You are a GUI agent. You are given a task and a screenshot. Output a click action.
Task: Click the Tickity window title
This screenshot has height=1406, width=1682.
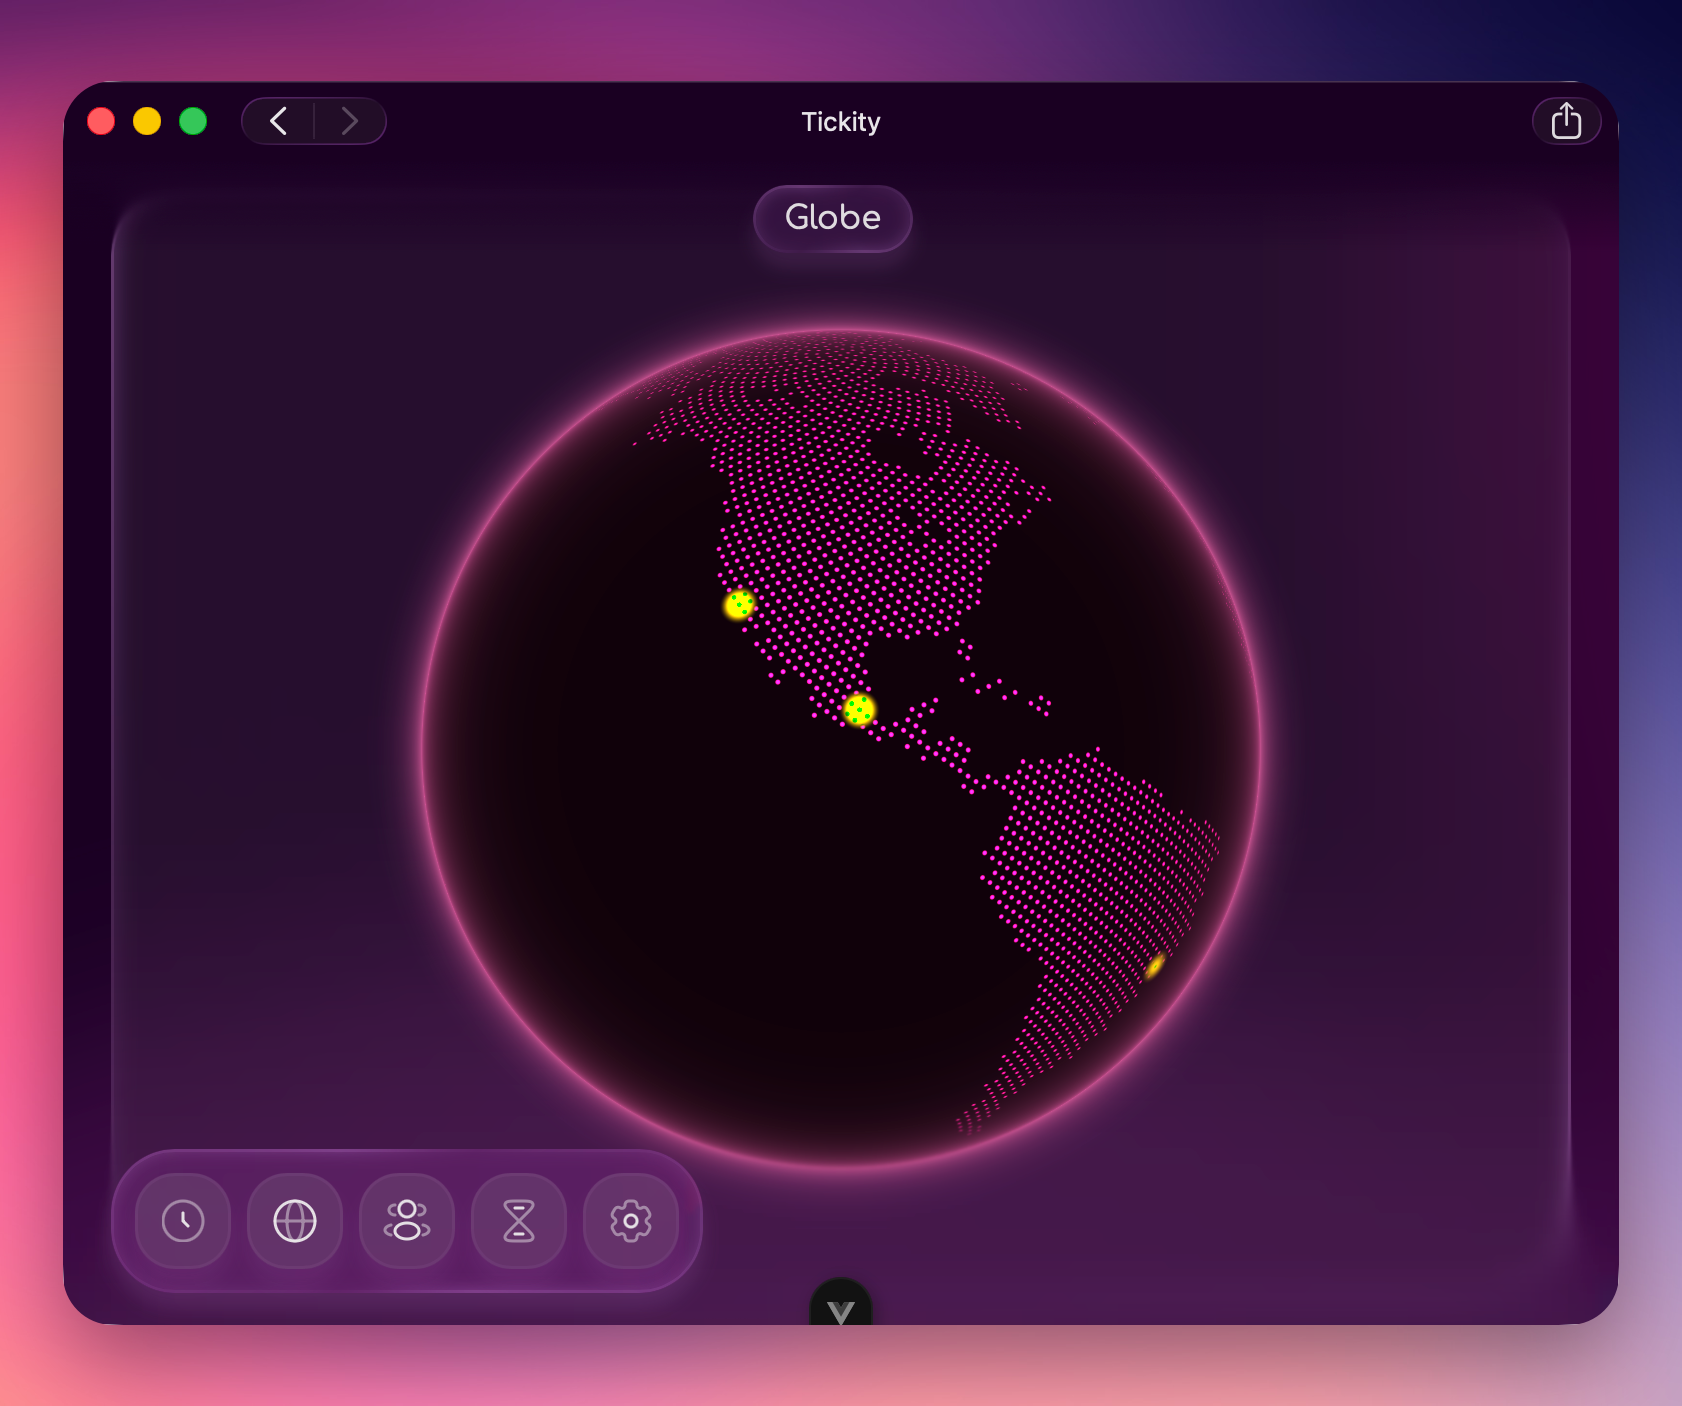point(841,122)
